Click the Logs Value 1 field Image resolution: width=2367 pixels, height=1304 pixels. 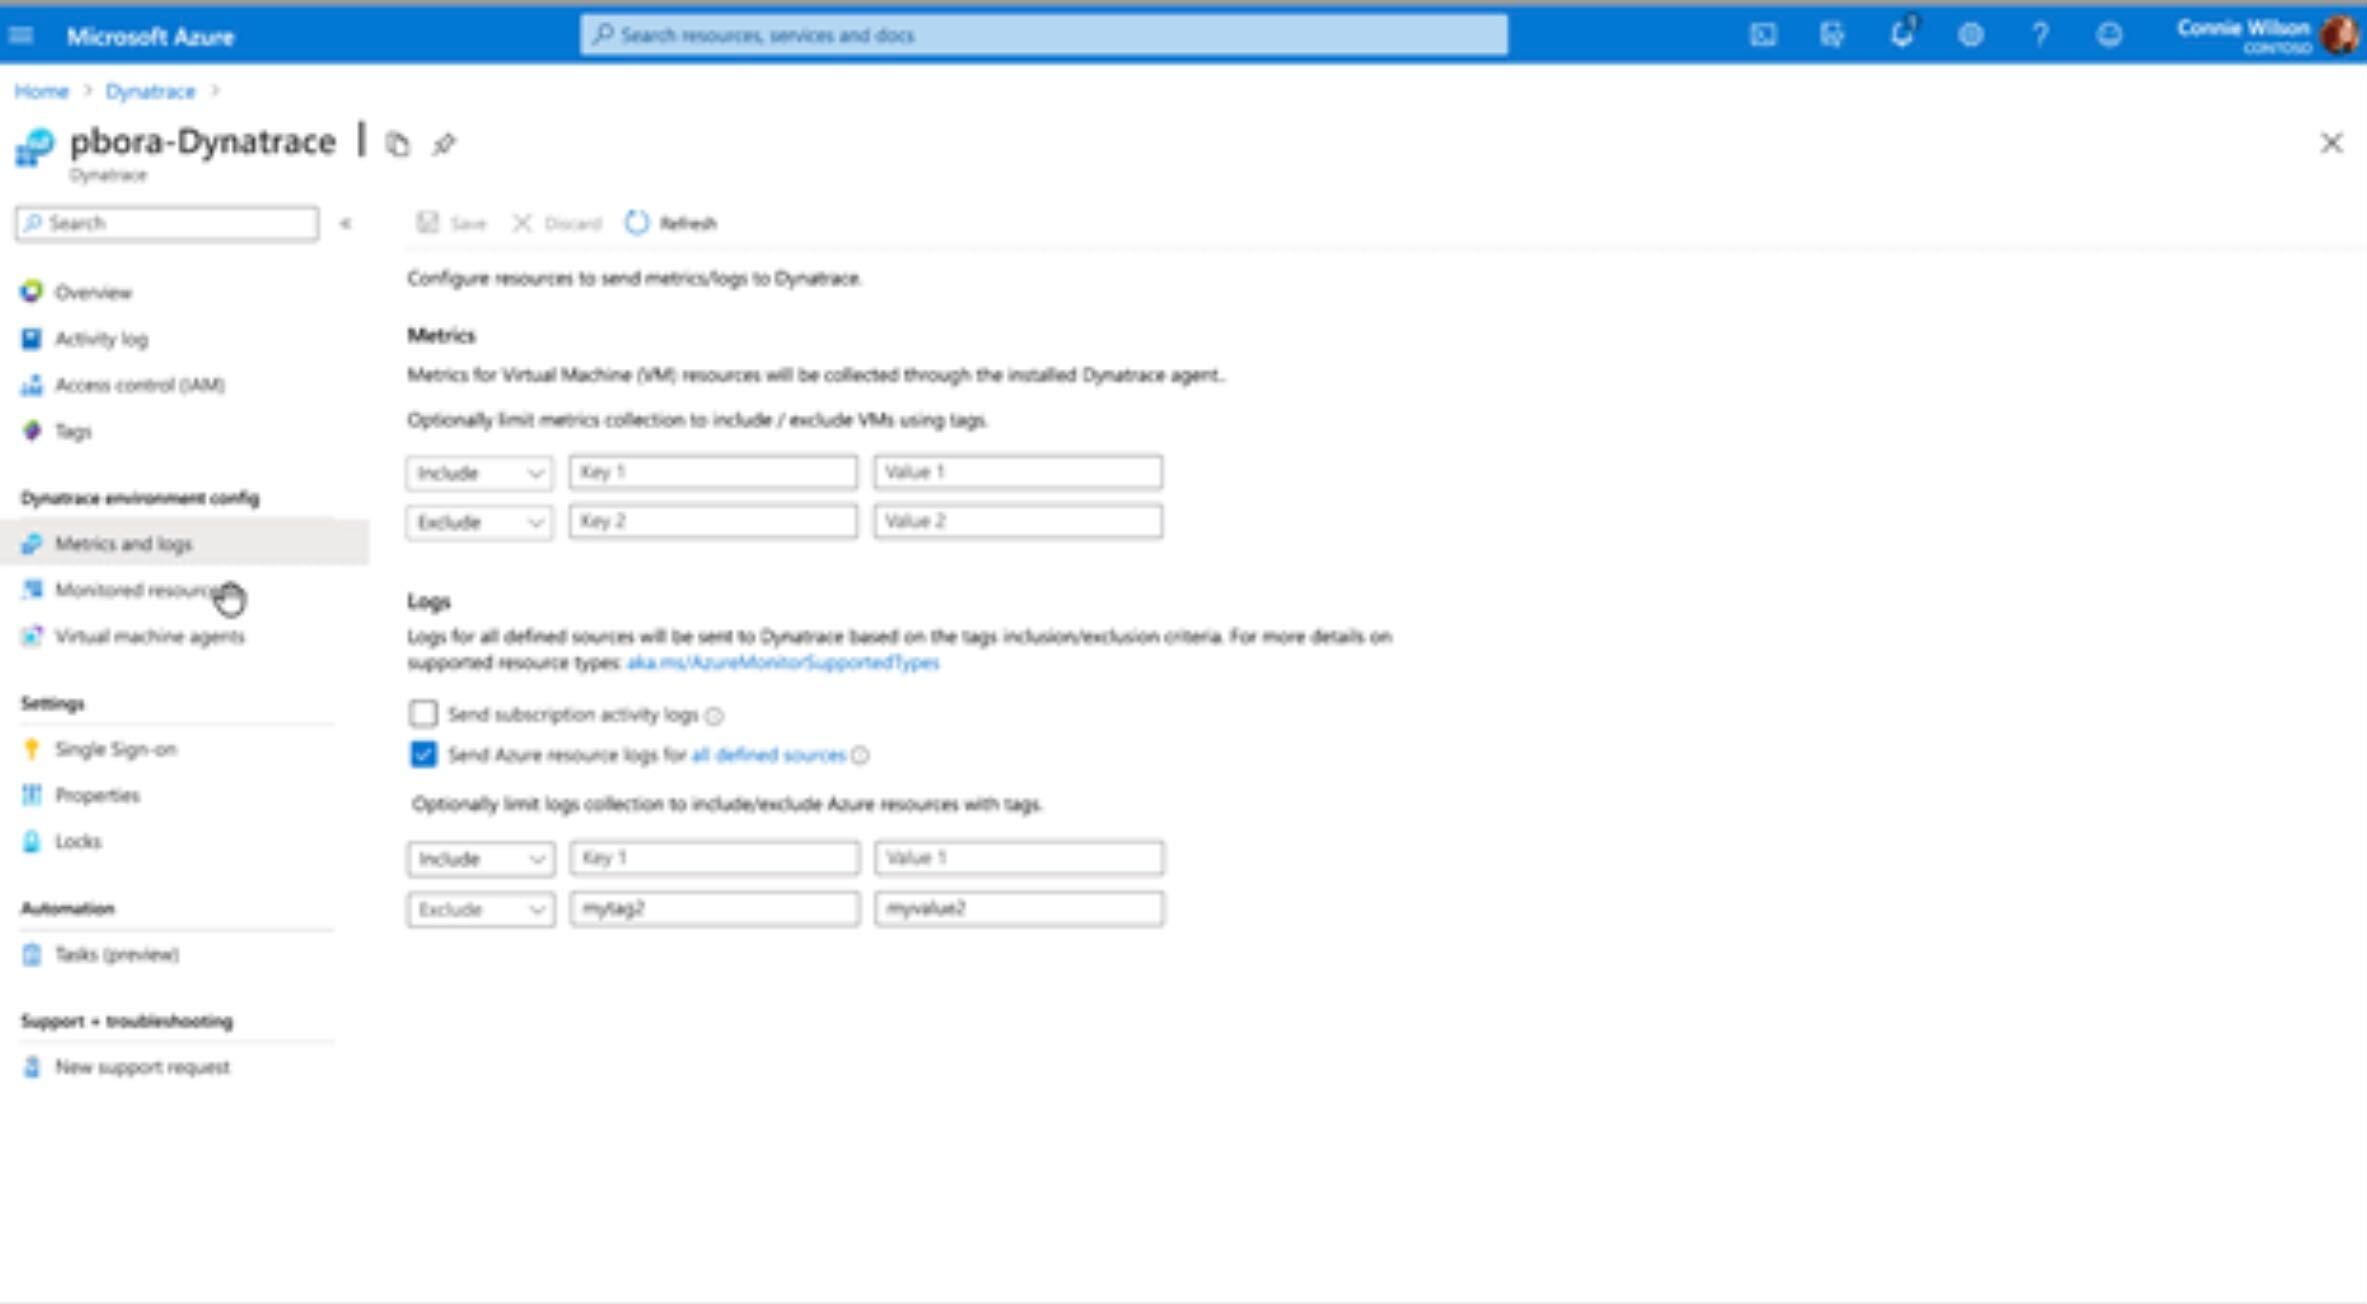click(x=1019, y=858)
